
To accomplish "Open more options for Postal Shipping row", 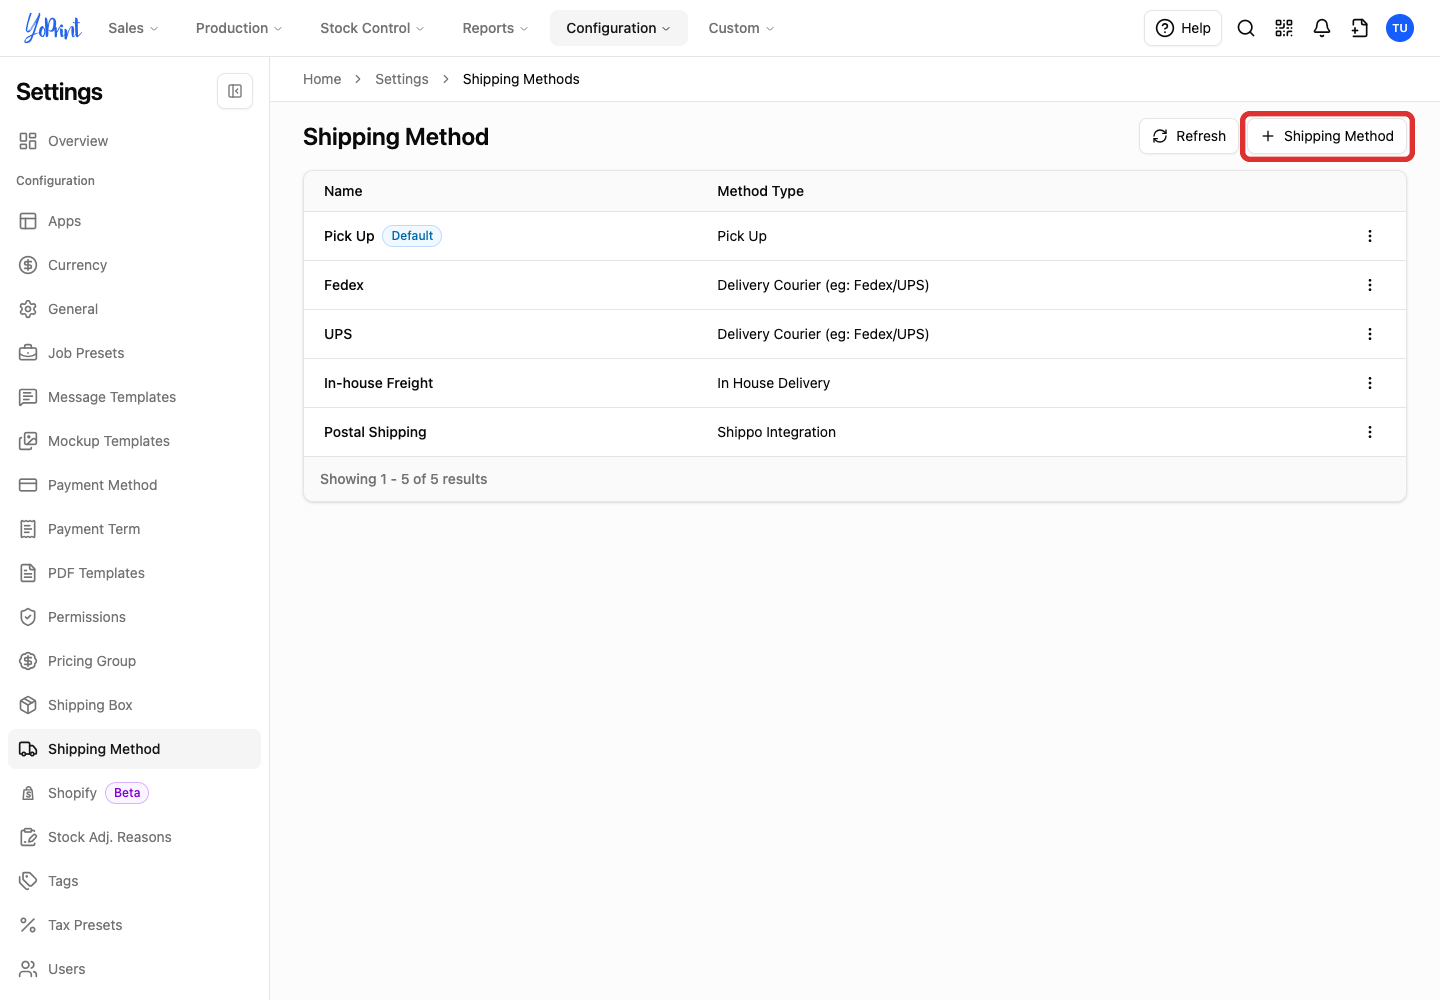I will 1370,432.
